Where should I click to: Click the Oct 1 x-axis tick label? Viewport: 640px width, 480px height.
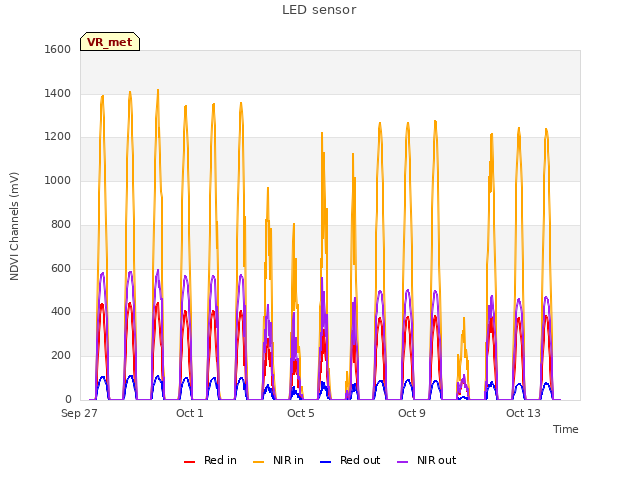click(190, 413)
